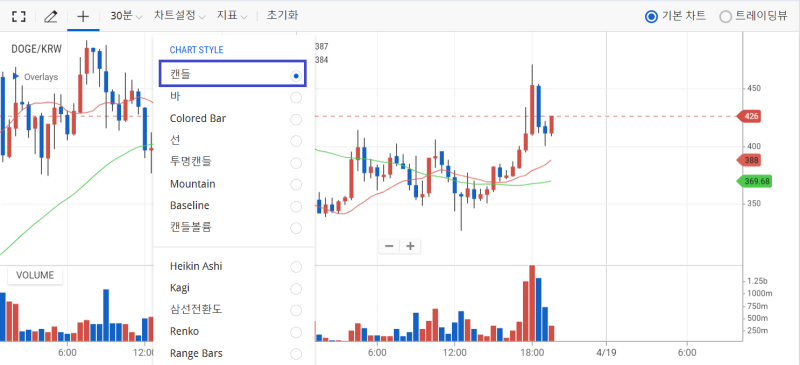Select the pencil drawing tool icon
This screenshot has height=365, width=800.
pyautogui.click(x=51, y=16)
